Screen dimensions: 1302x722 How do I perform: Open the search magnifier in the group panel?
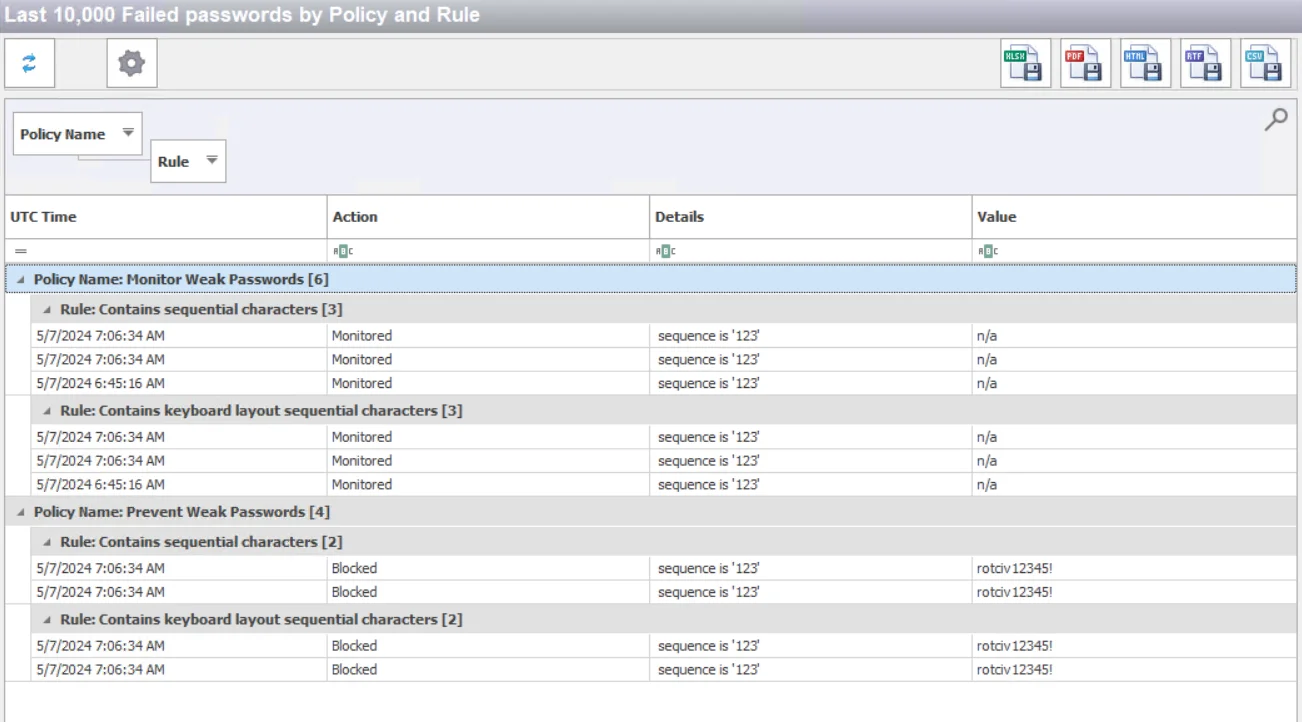point(1276,121)
